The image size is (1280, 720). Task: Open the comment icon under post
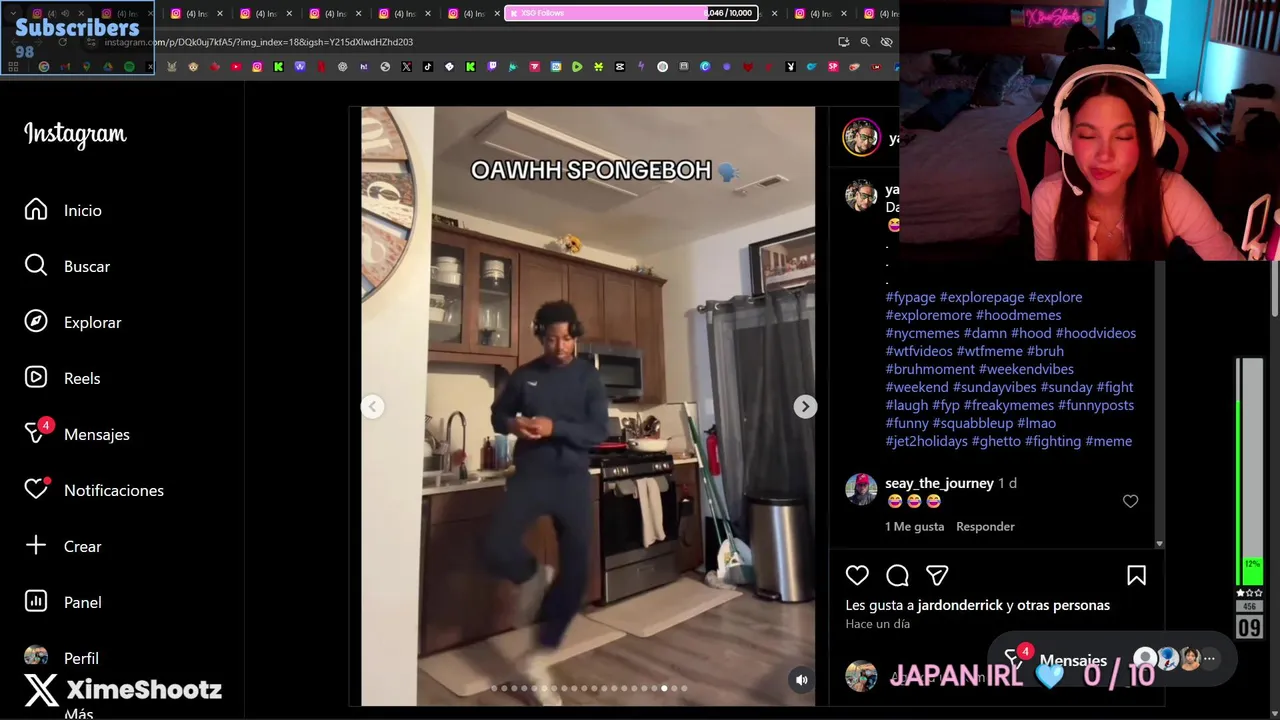coord(897,575)
